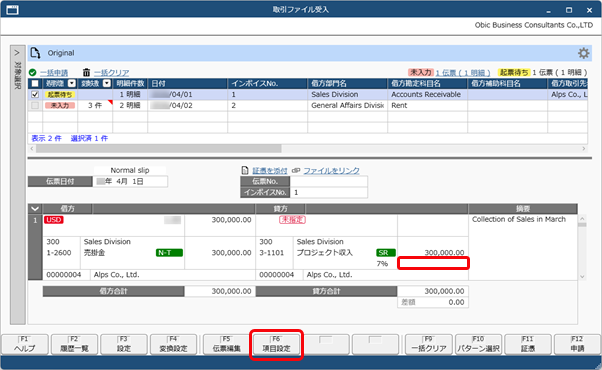Image resolution: width=602 pixels, height=370 pixels.
Task: Click the F9 一括クリア button
Action: (x=429, y=344)
